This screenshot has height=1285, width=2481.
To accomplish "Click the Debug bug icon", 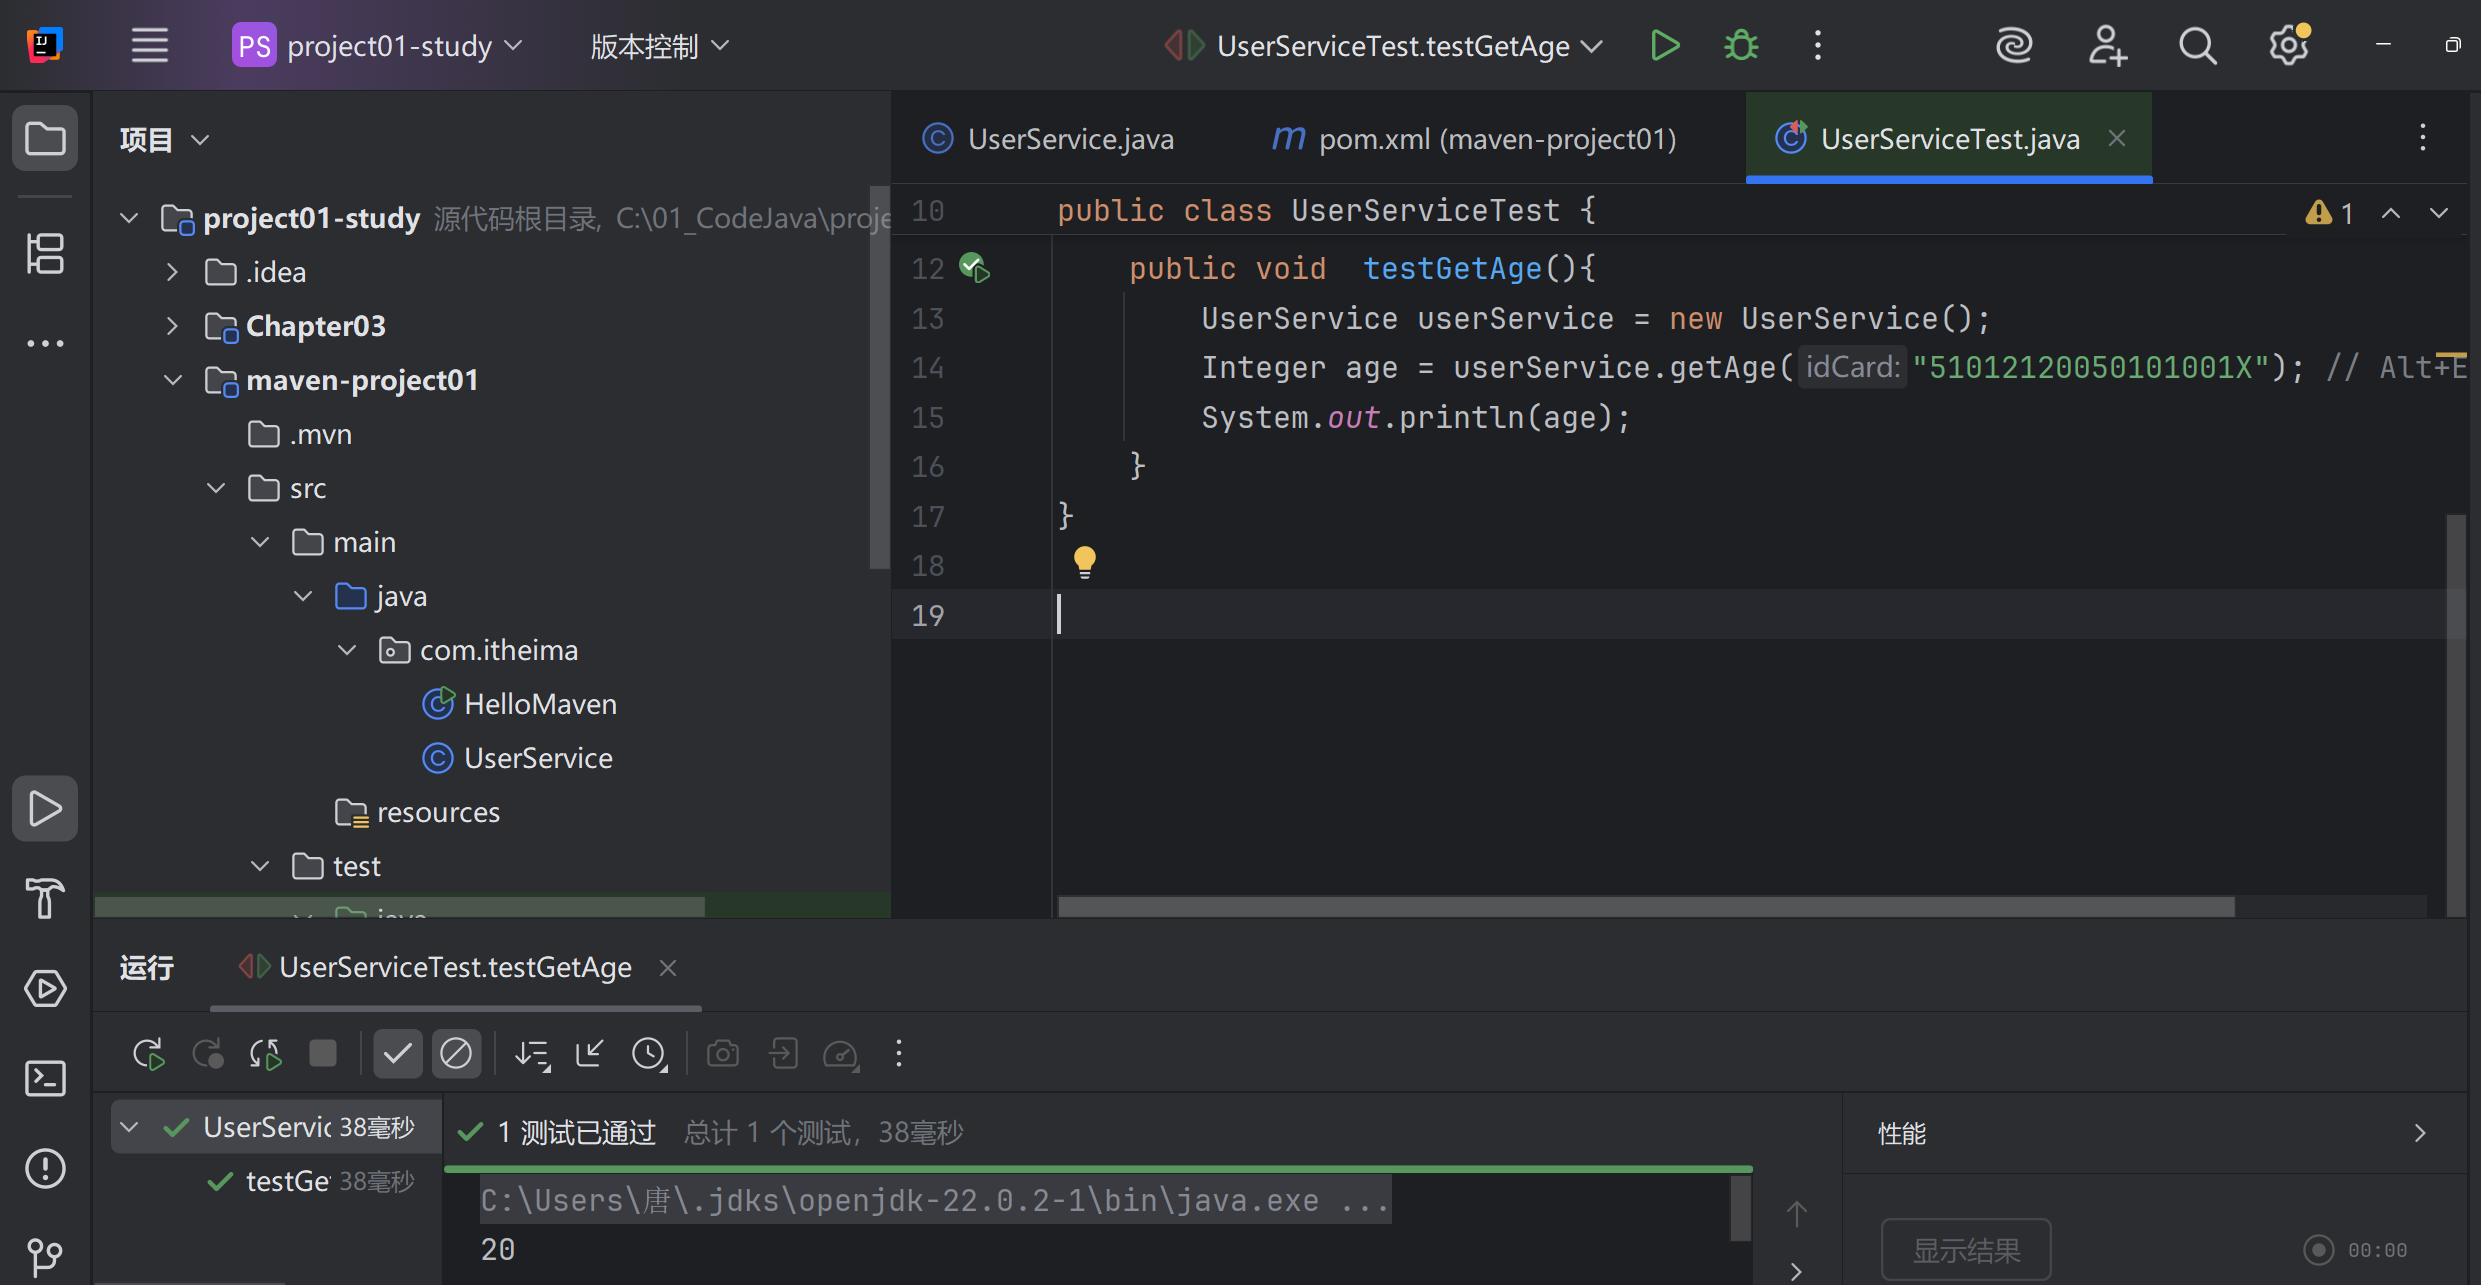I will [1741, 46].
